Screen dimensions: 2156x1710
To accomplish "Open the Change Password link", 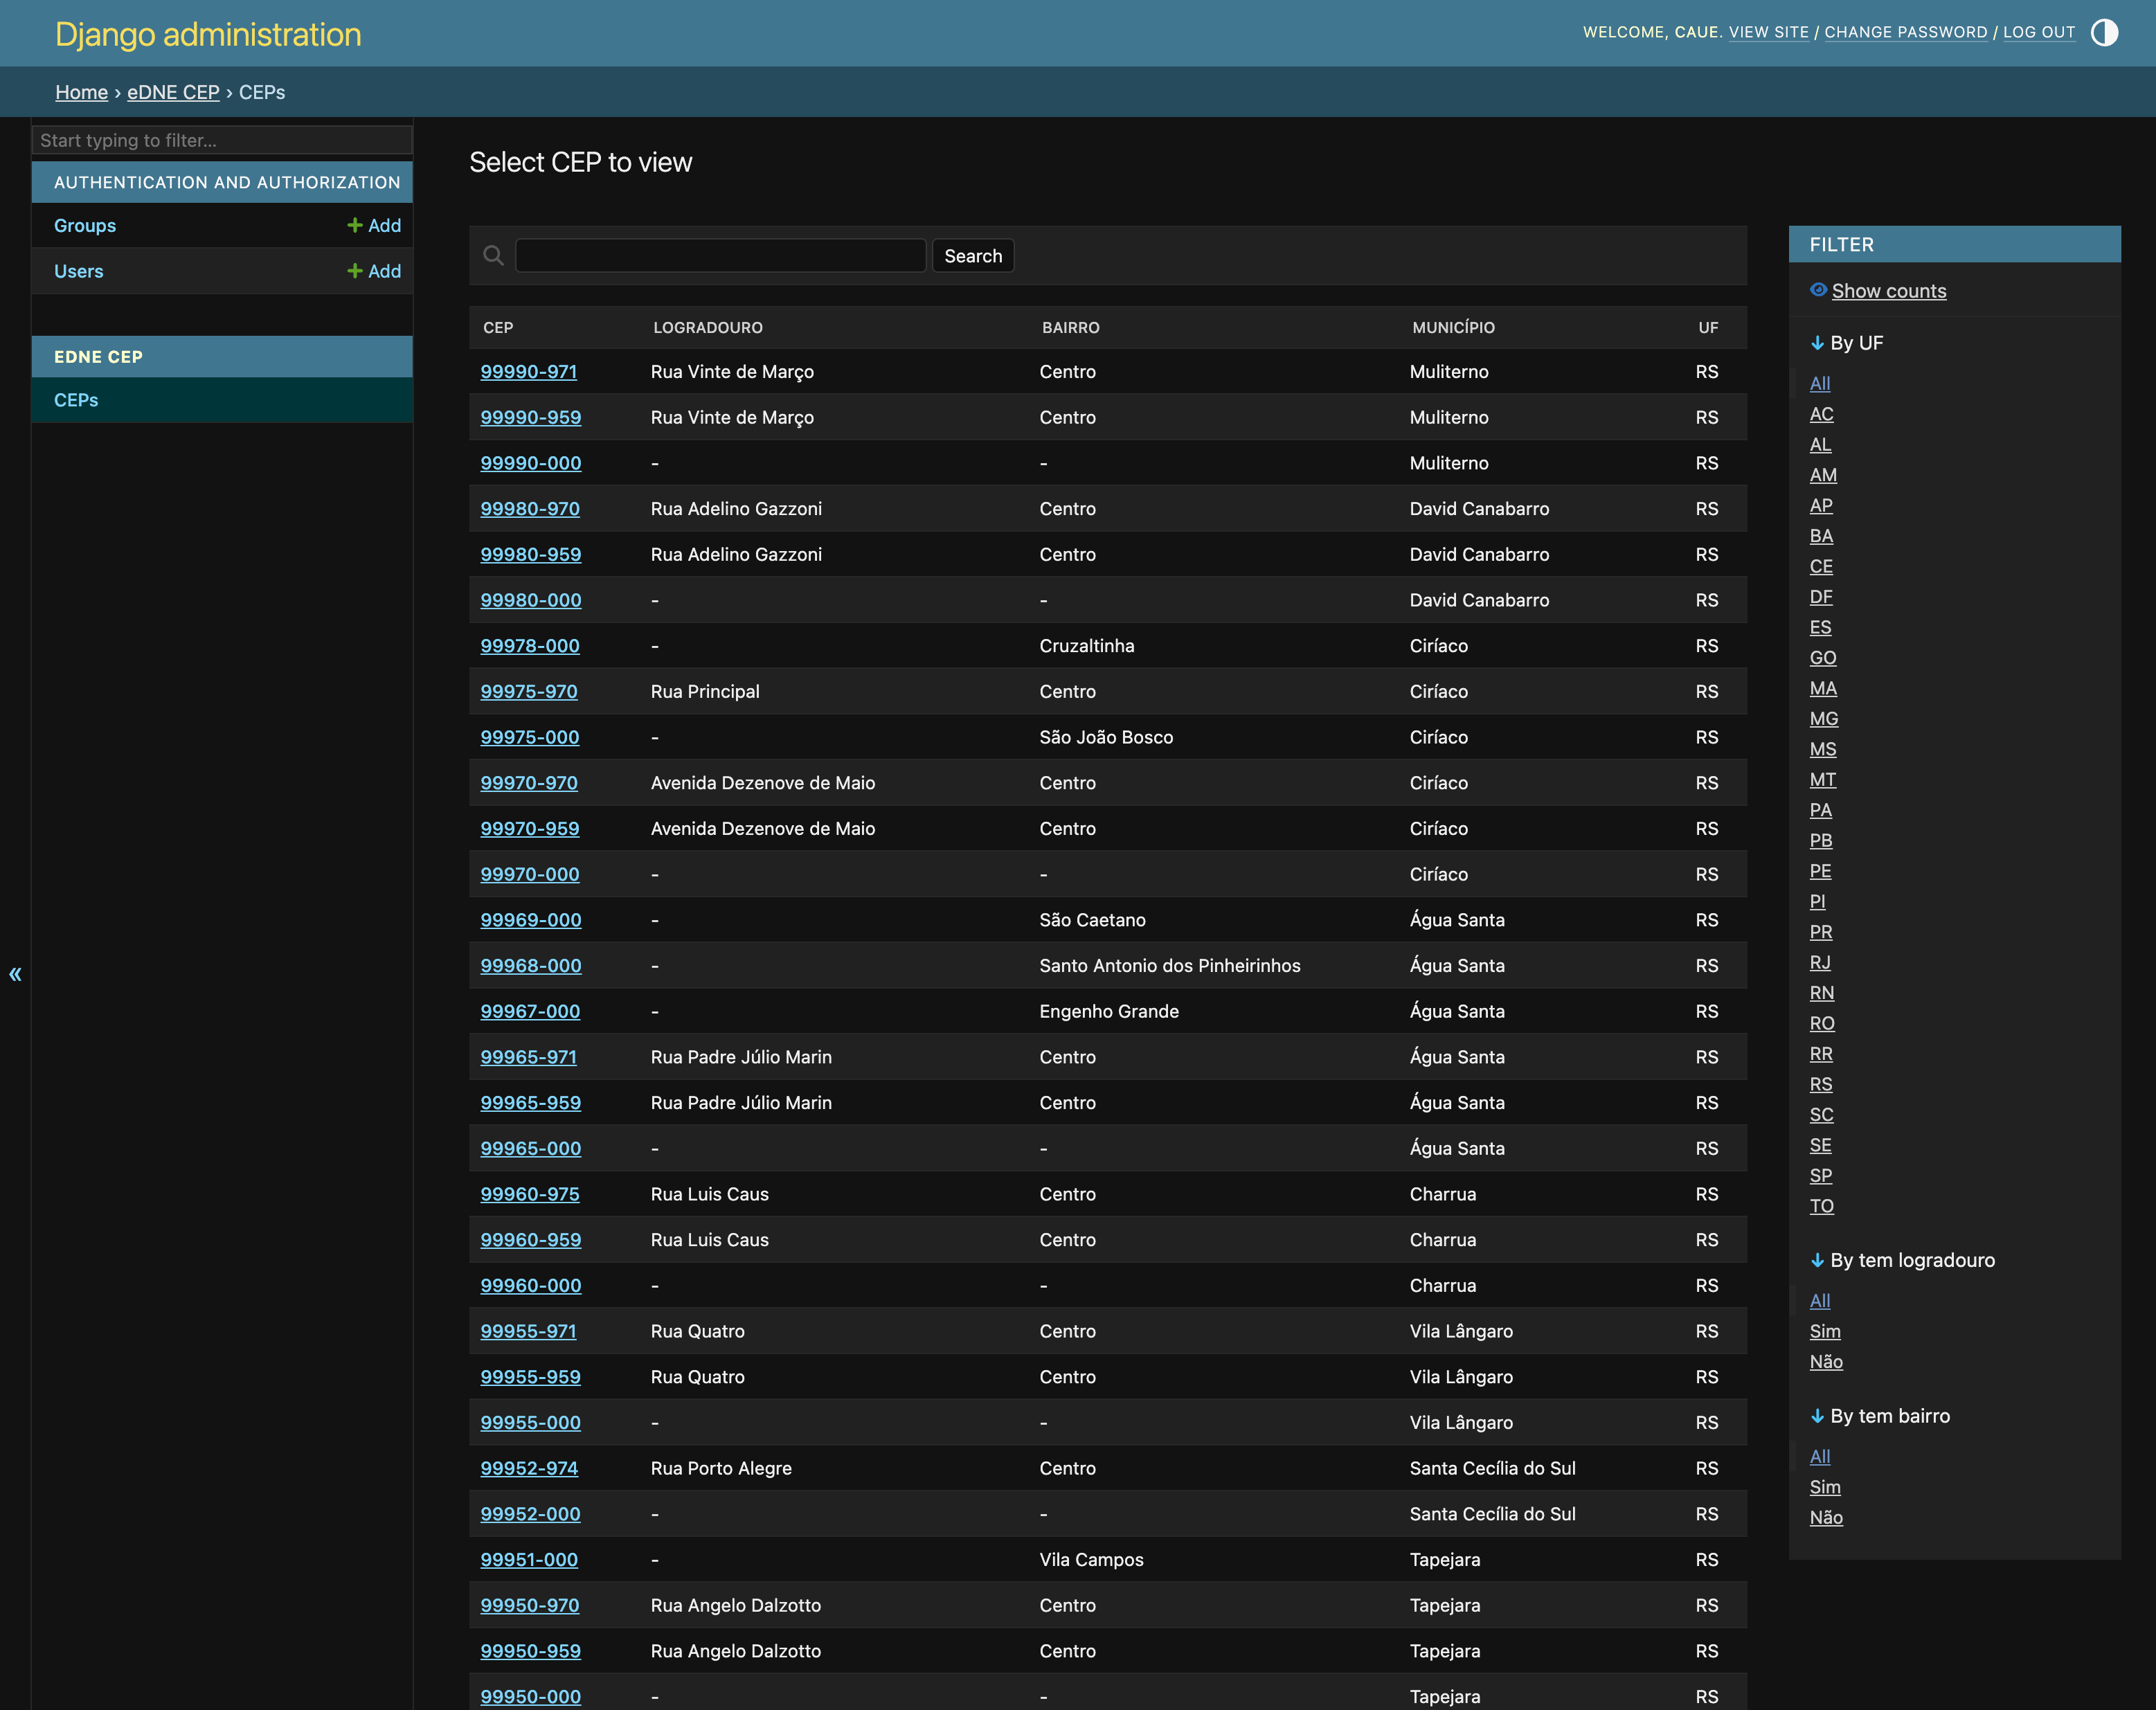I will tap(1905, 32).
